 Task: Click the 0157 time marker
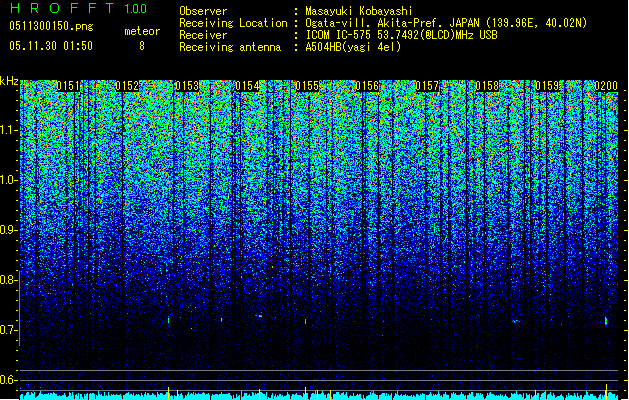(427, 86)
